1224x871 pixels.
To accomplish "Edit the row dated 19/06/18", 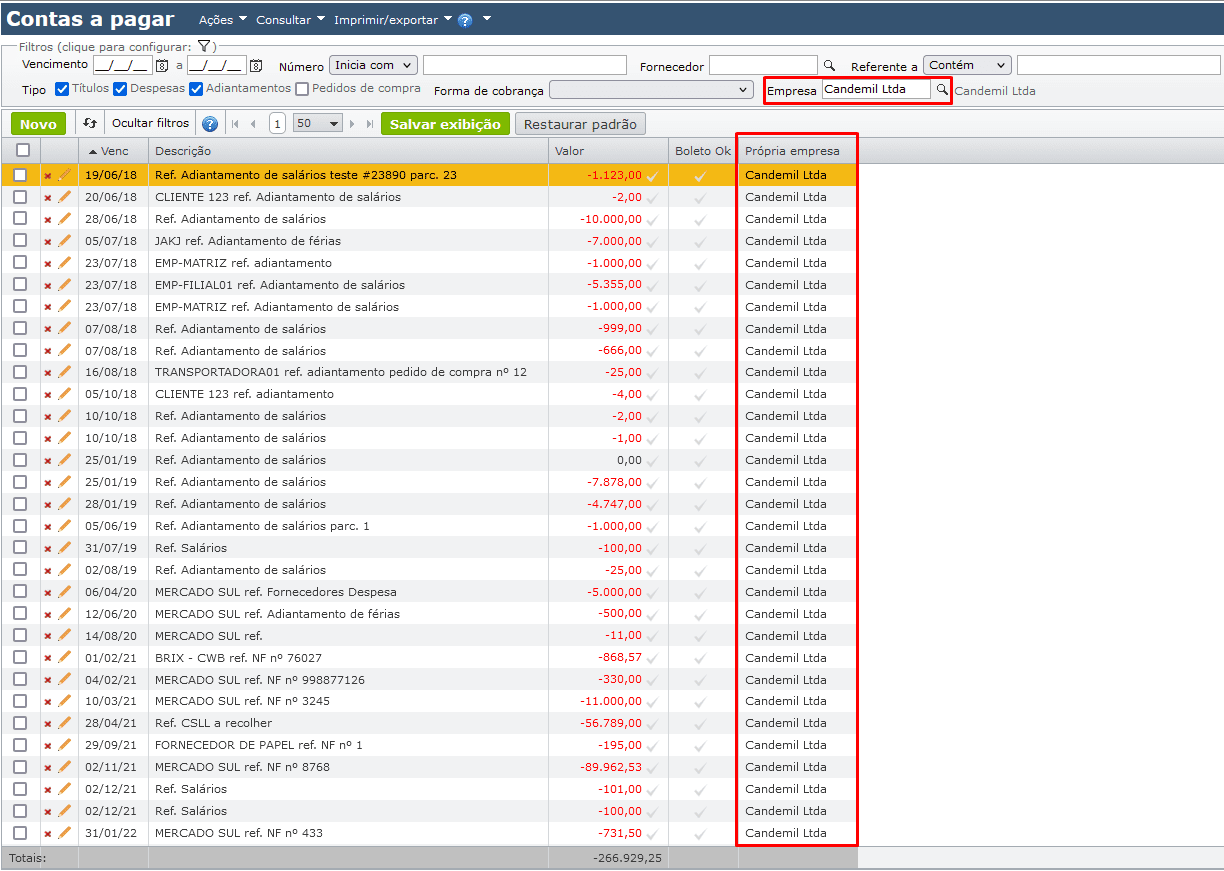I will 65,175.
